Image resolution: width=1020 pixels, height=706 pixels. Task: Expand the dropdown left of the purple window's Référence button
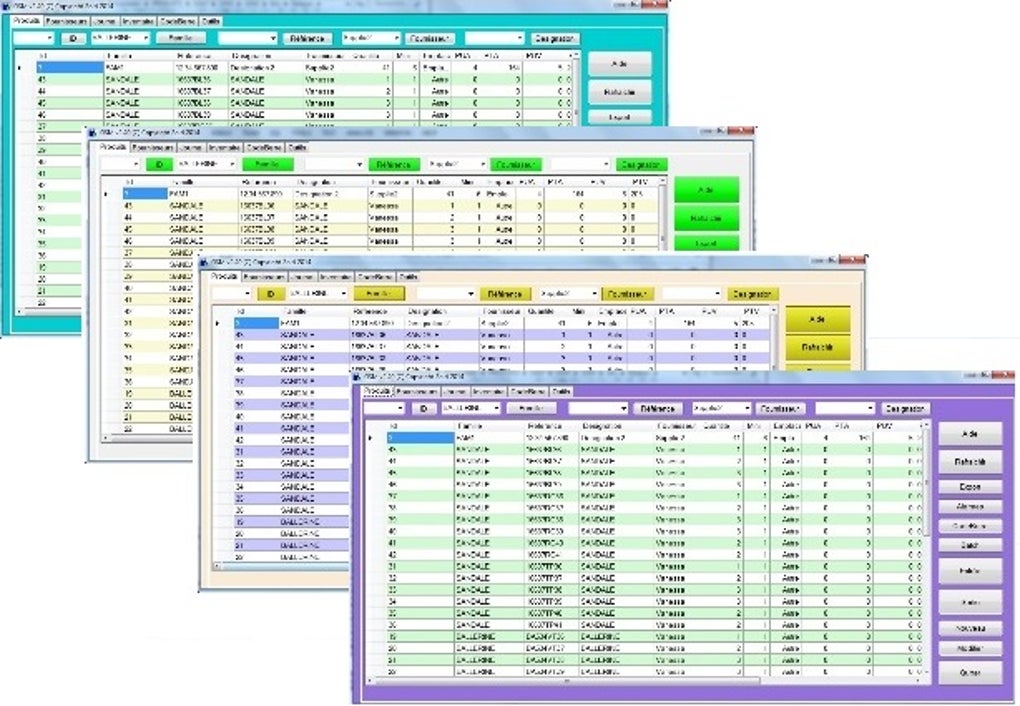coord(598,409)
